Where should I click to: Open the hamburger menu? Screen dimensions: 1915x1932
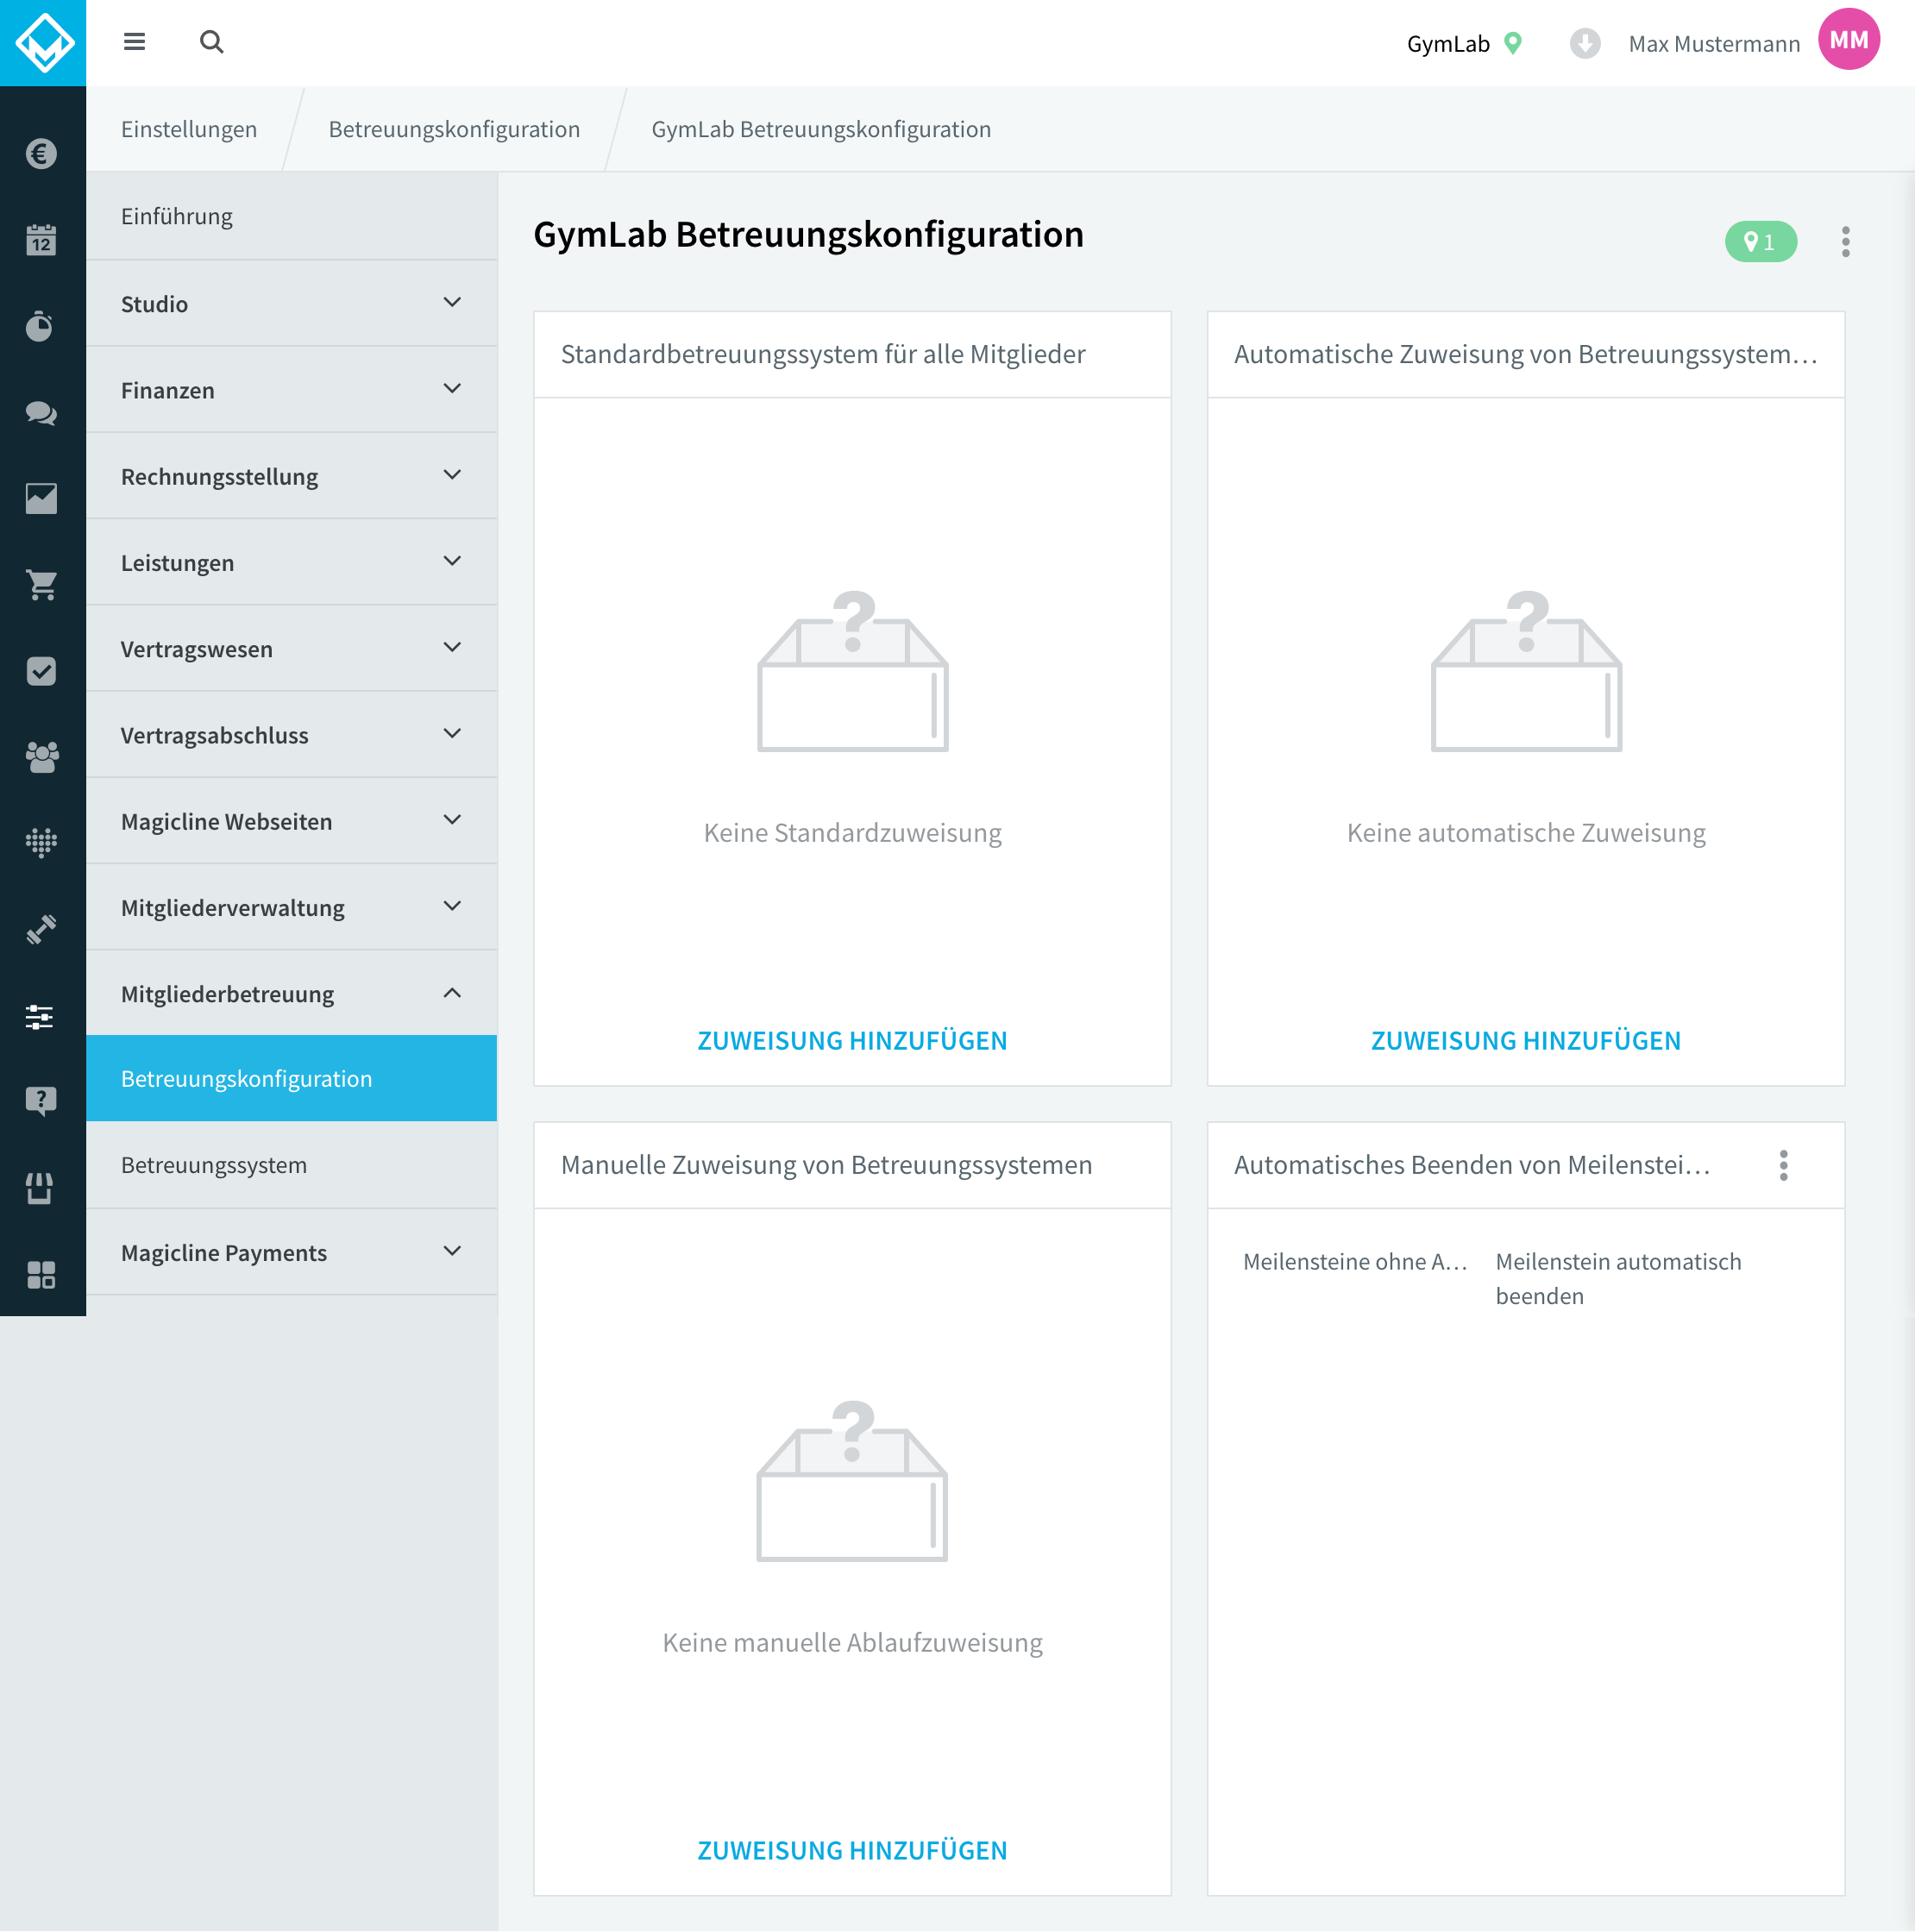tap(134, 42)
